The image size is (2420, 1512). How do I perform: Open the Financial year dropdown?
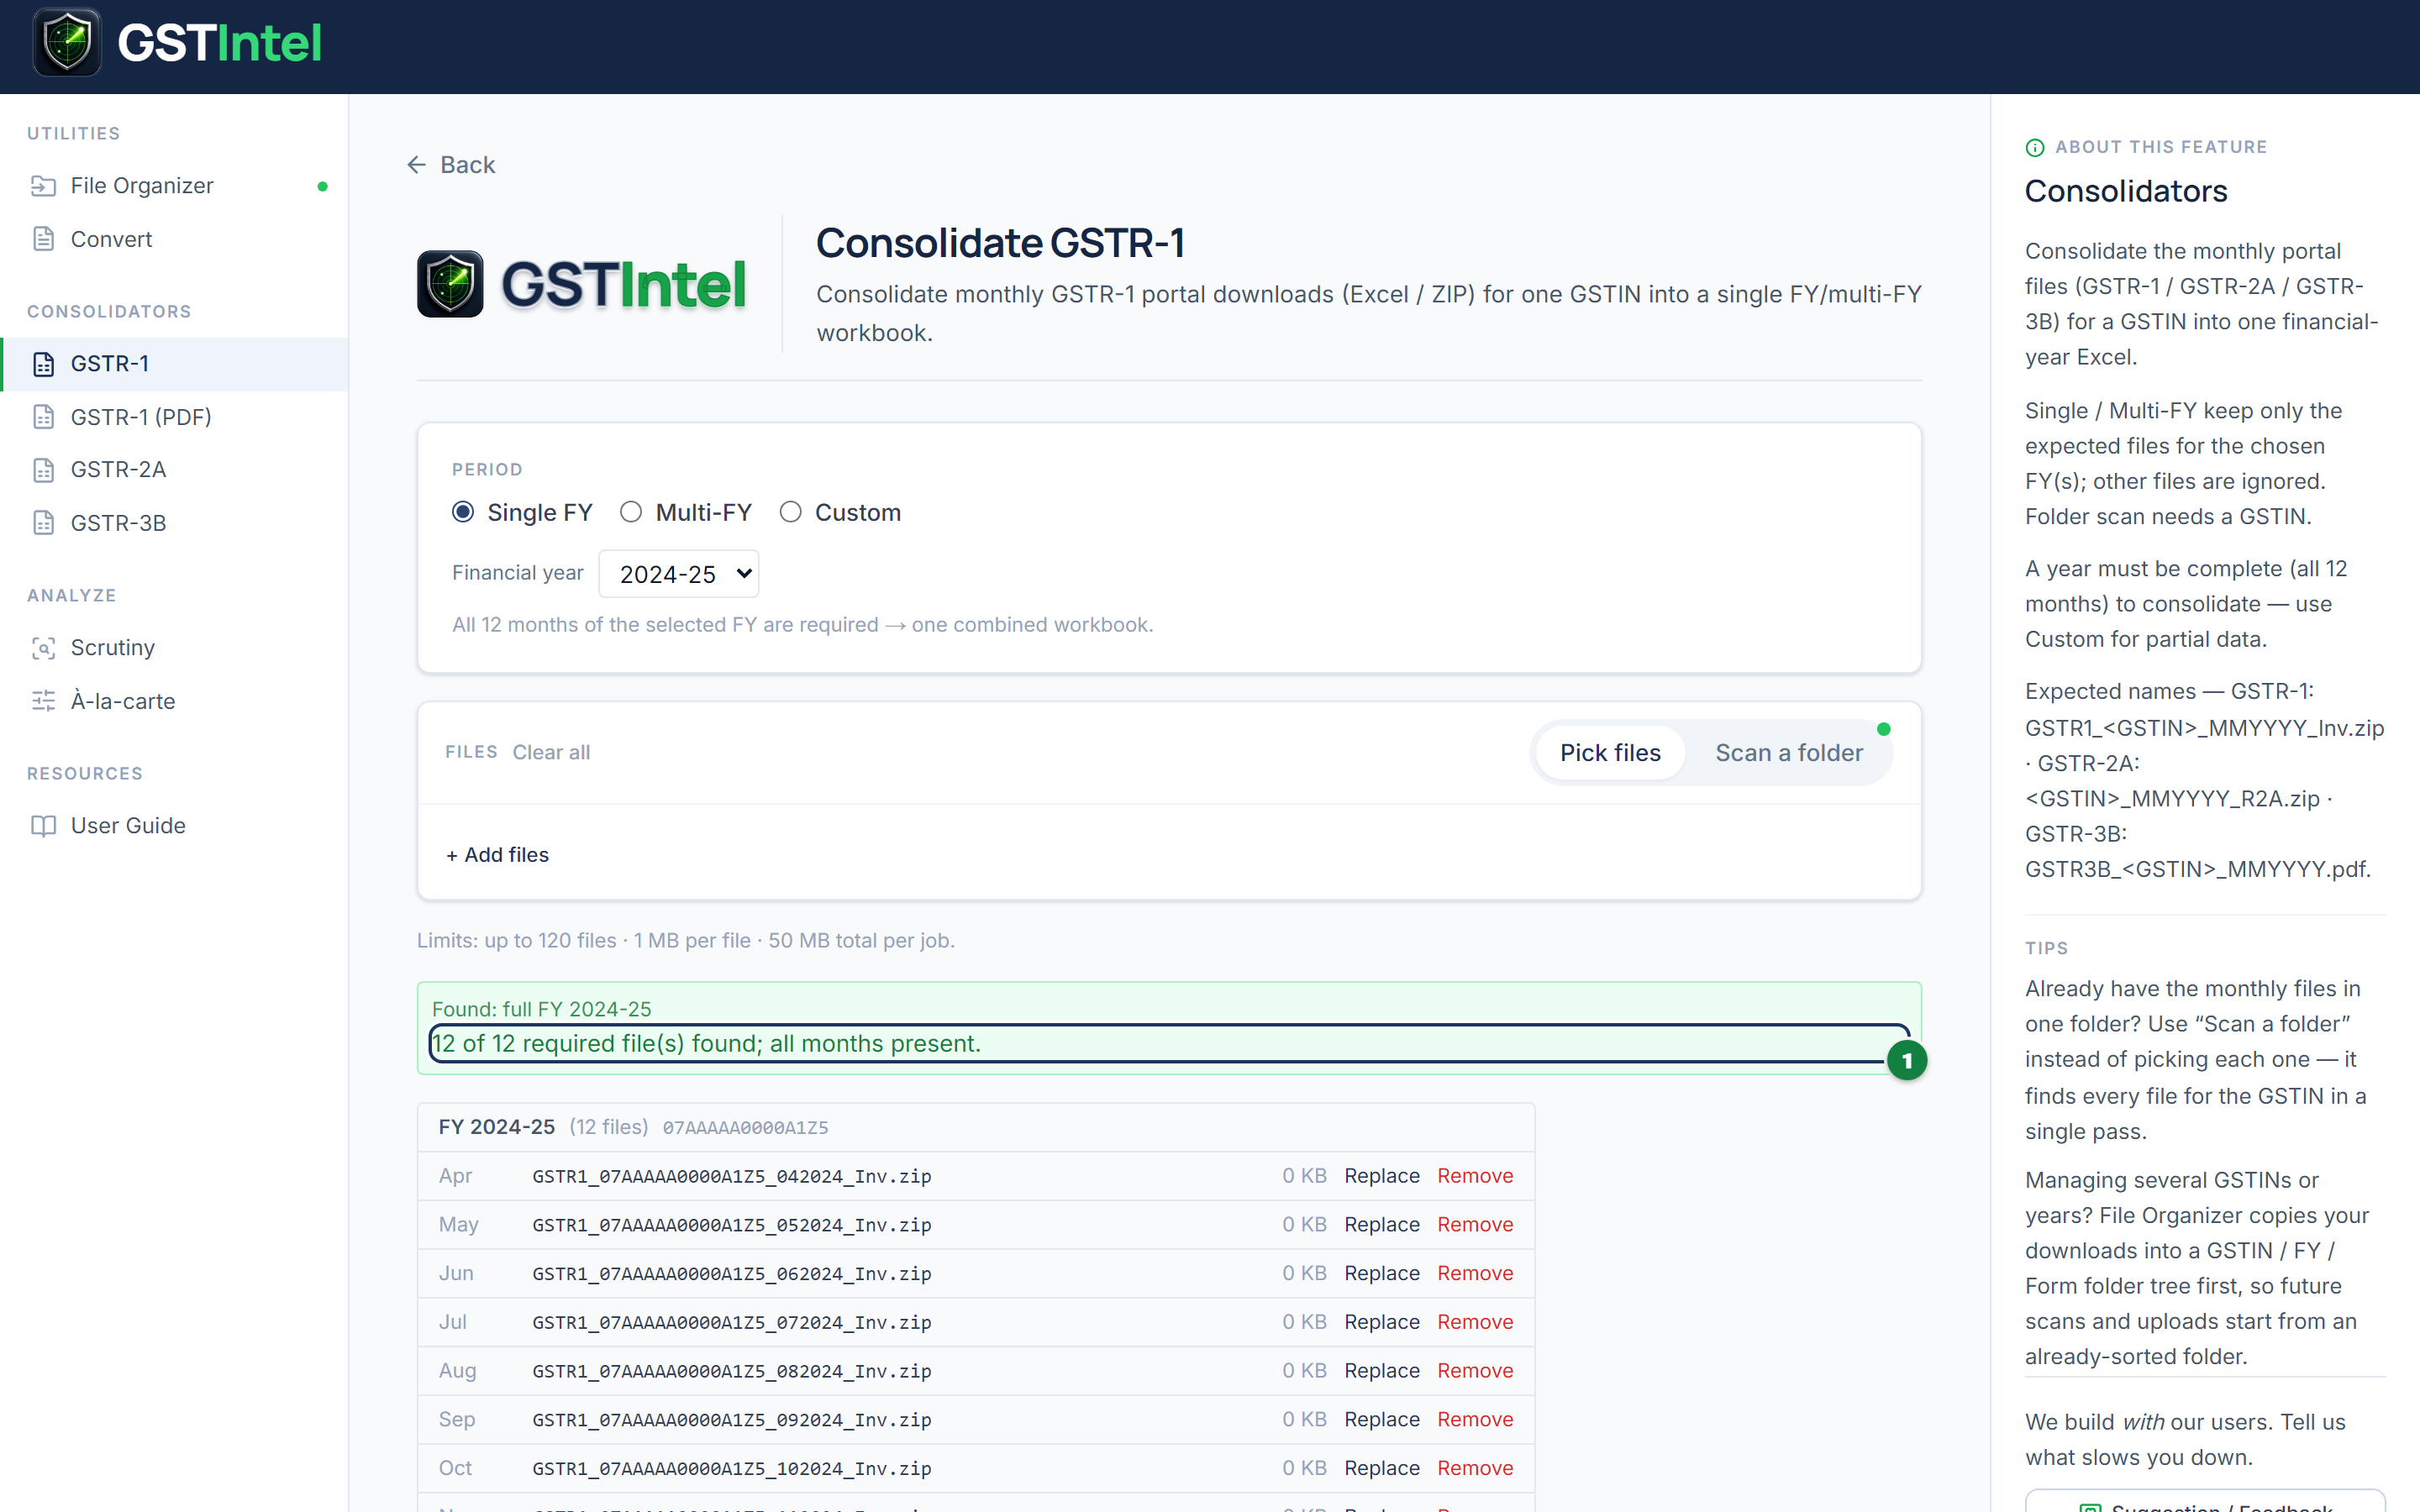(679, 574)
